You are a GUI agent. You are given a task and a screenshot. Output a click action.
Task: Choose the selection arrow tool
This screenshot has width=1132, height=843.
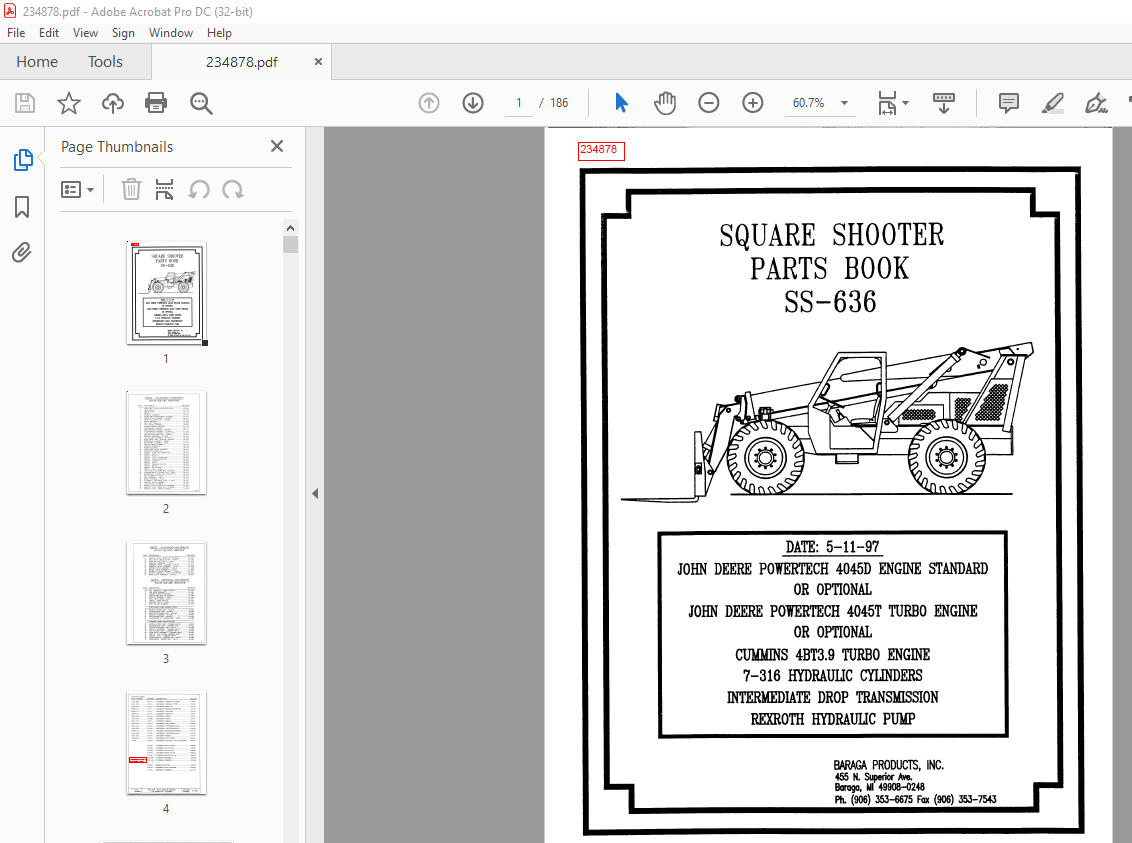621,103
